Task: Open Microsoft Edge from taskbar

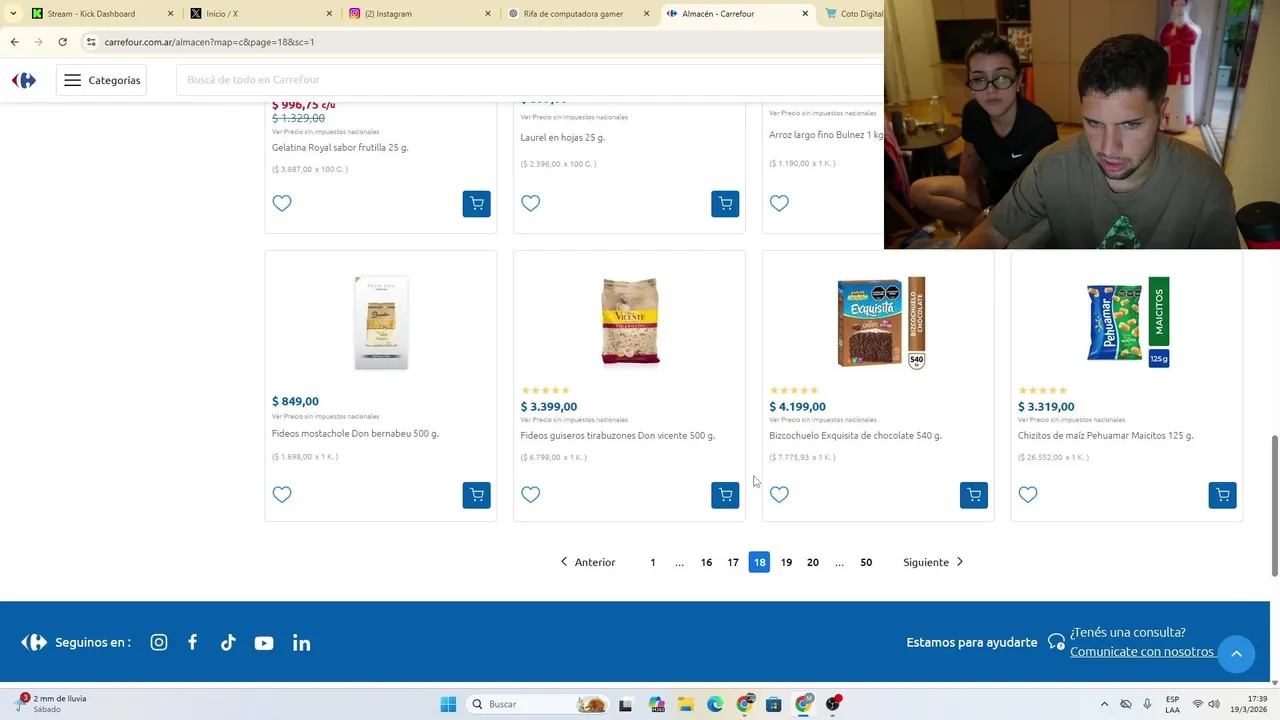Action: [715, 704]
